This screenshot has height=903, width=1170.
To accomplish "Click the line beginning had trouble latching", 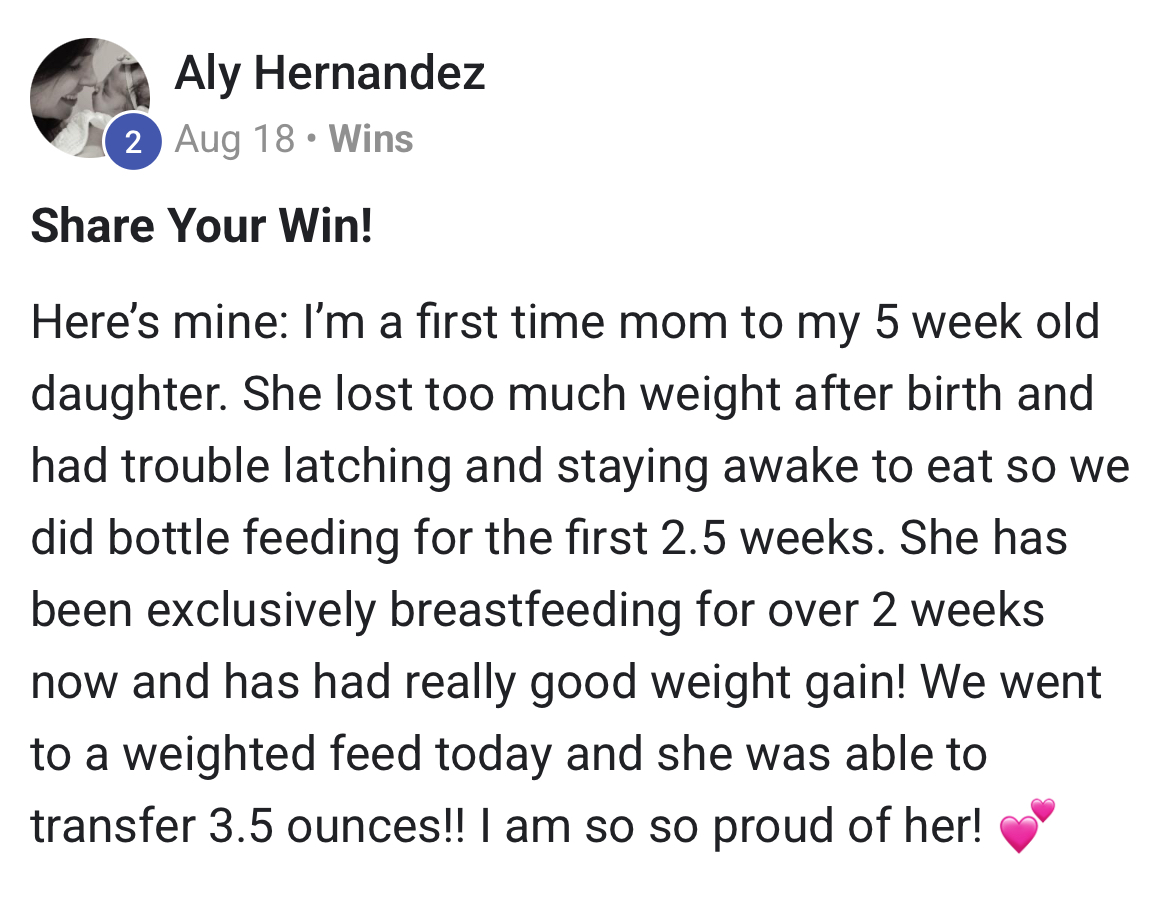I will [580, 468].
